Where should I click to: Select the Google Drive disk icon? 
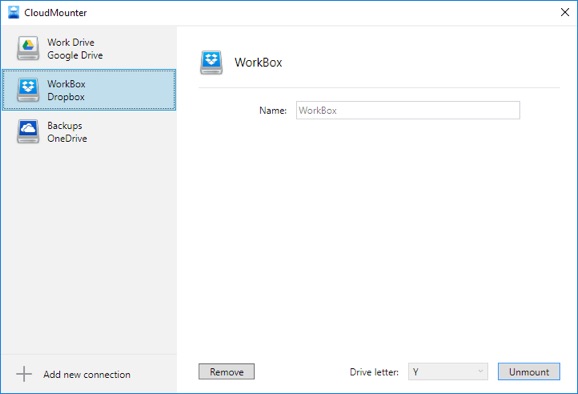click(x=28, y=48)
